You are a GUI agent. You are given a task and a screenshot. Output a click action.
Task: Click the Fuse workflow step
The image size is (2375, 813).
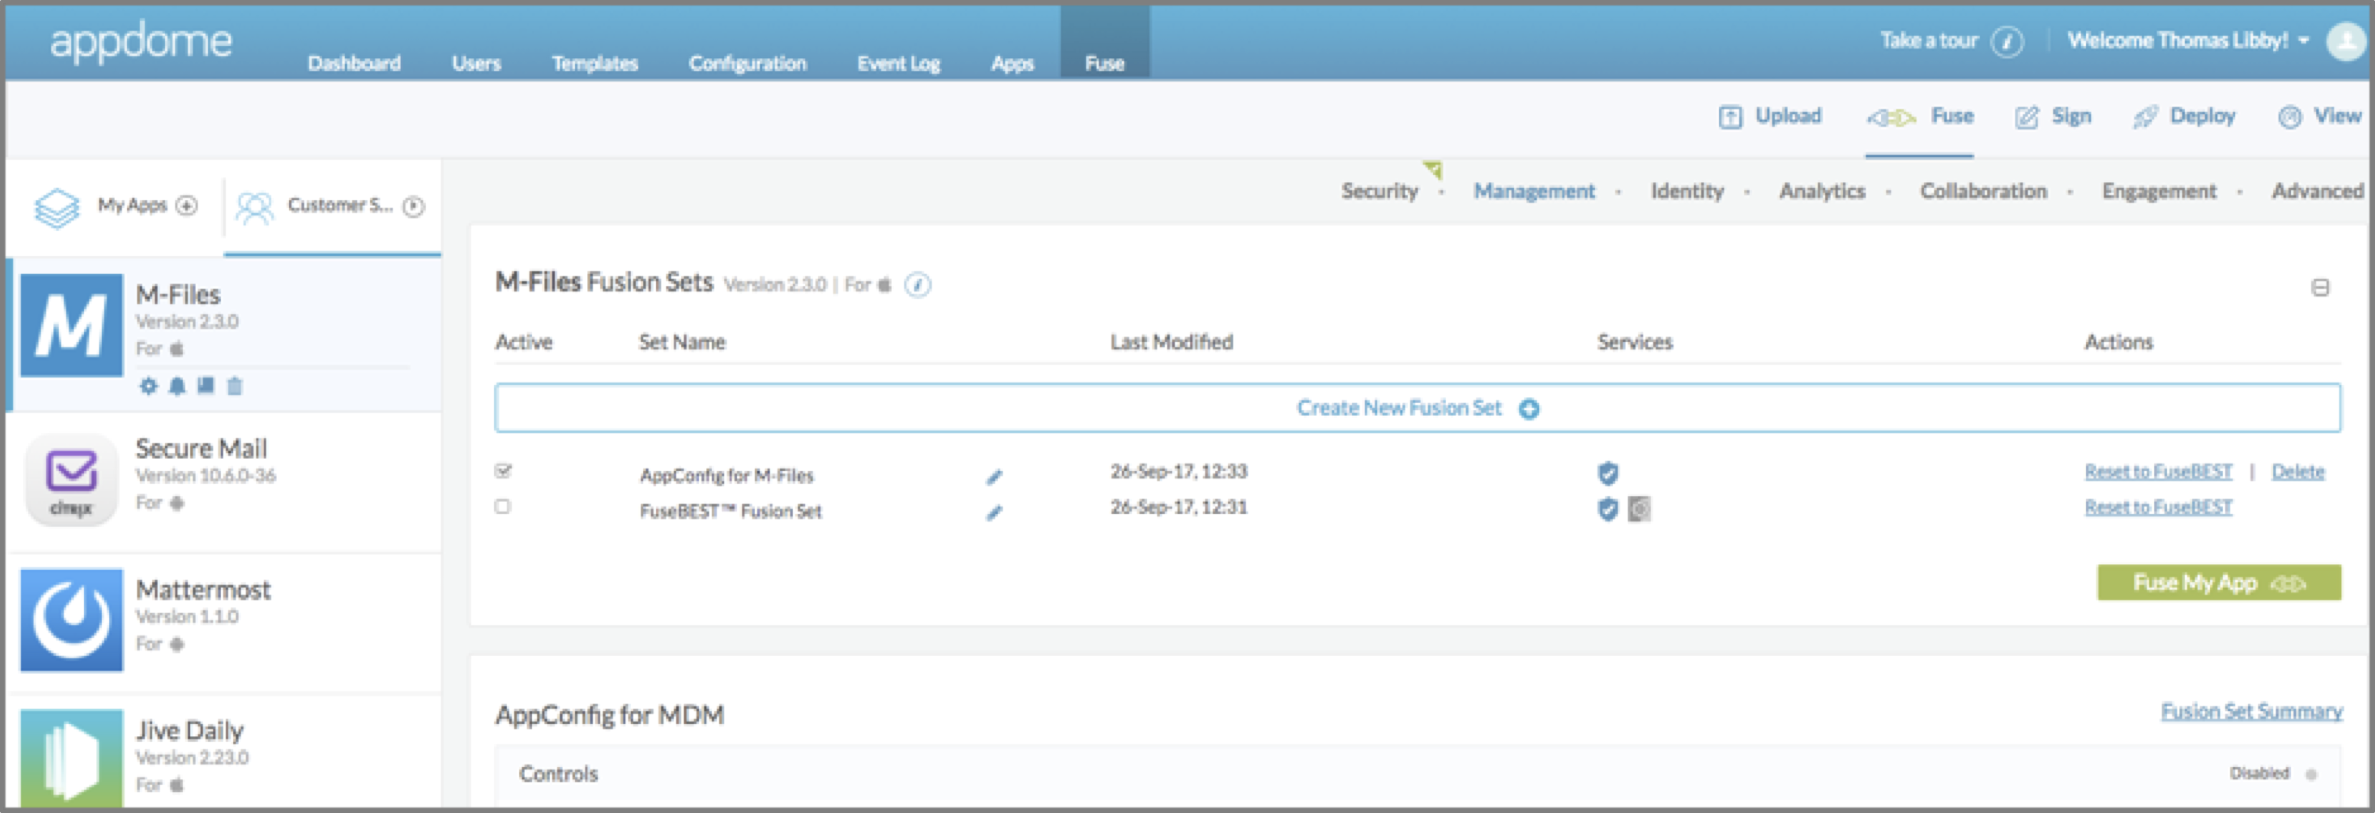click(x=1920, y=117)
